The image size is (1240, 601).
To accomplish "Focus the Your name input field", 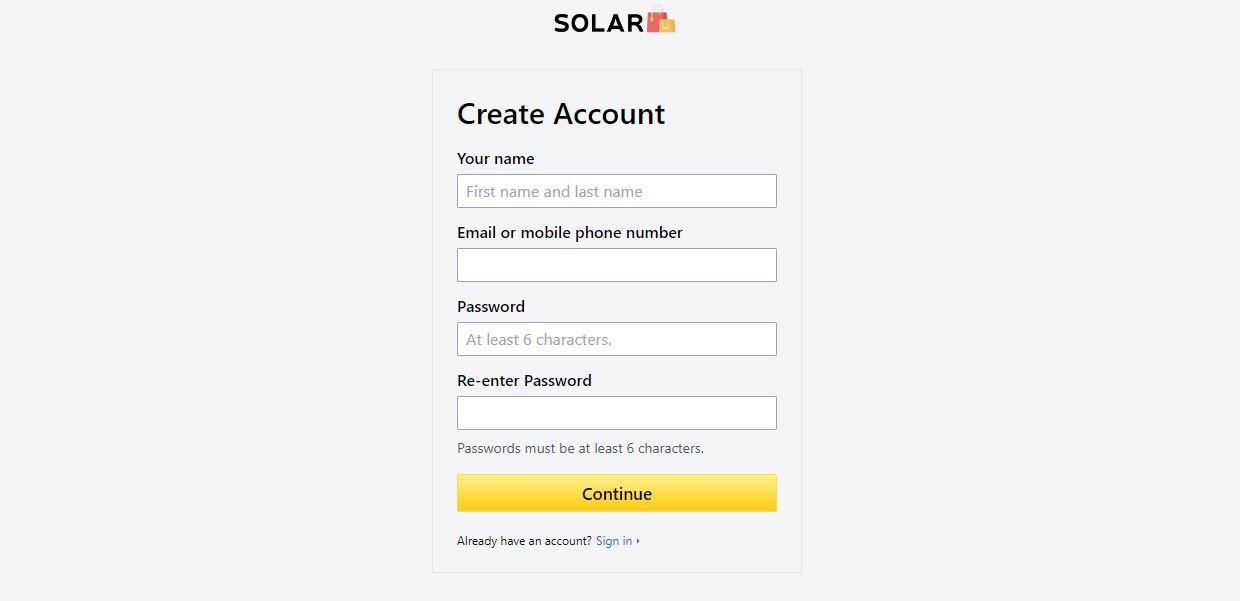I will tap(617, 191).
